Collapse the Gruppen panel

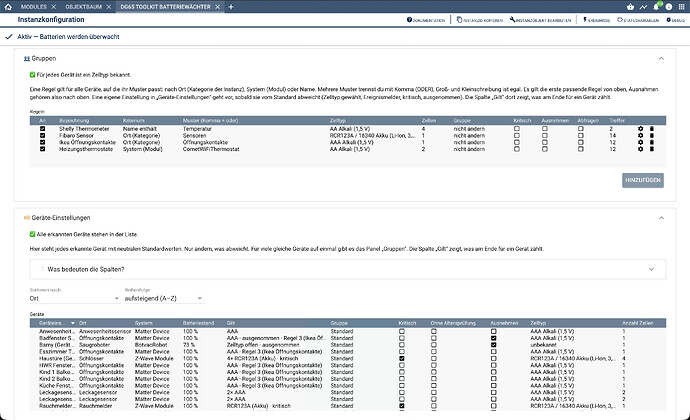(x=661, y=59)
